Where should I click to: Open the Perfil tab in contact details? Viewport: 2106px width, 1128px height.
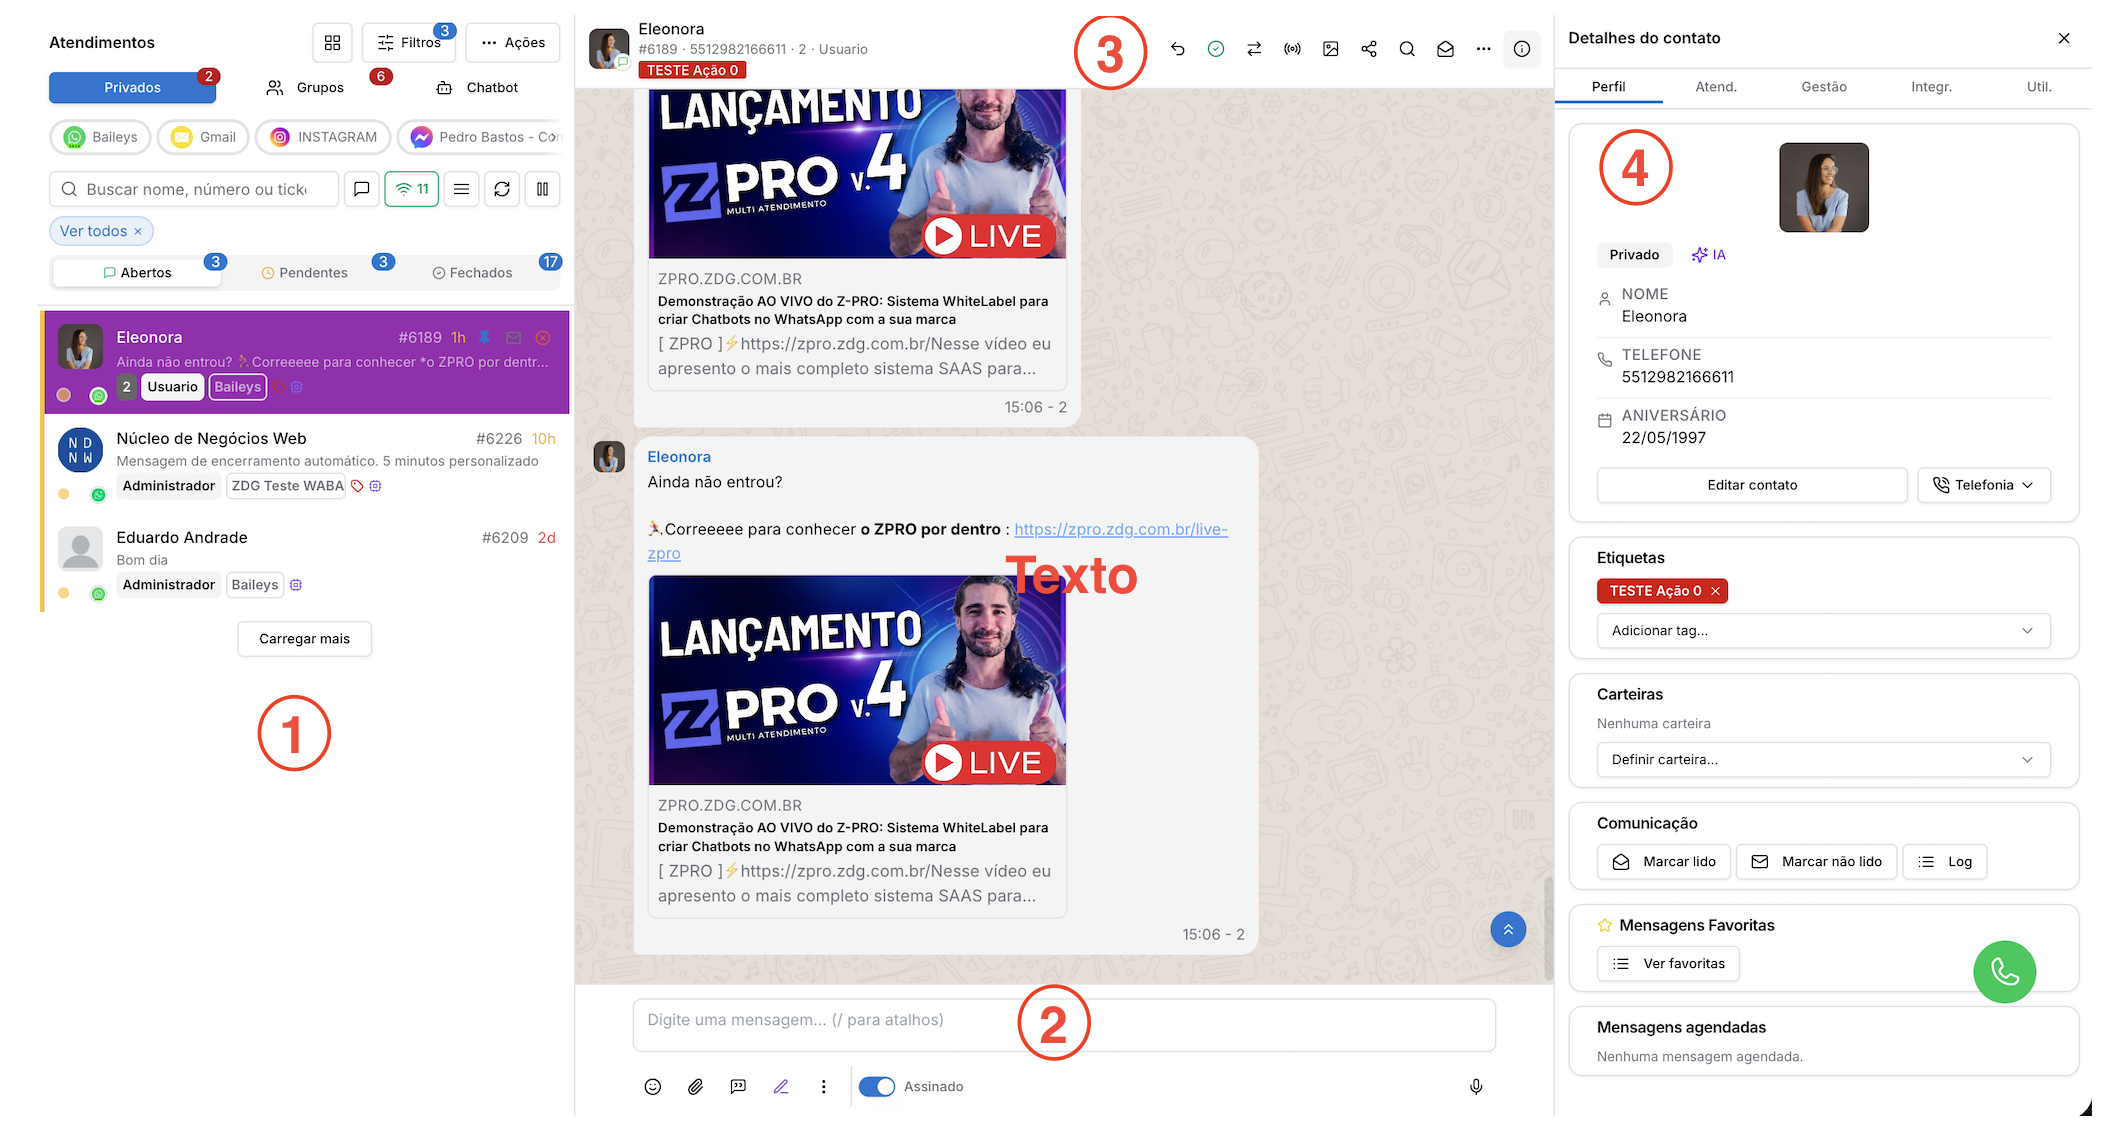click(1608, 87)
